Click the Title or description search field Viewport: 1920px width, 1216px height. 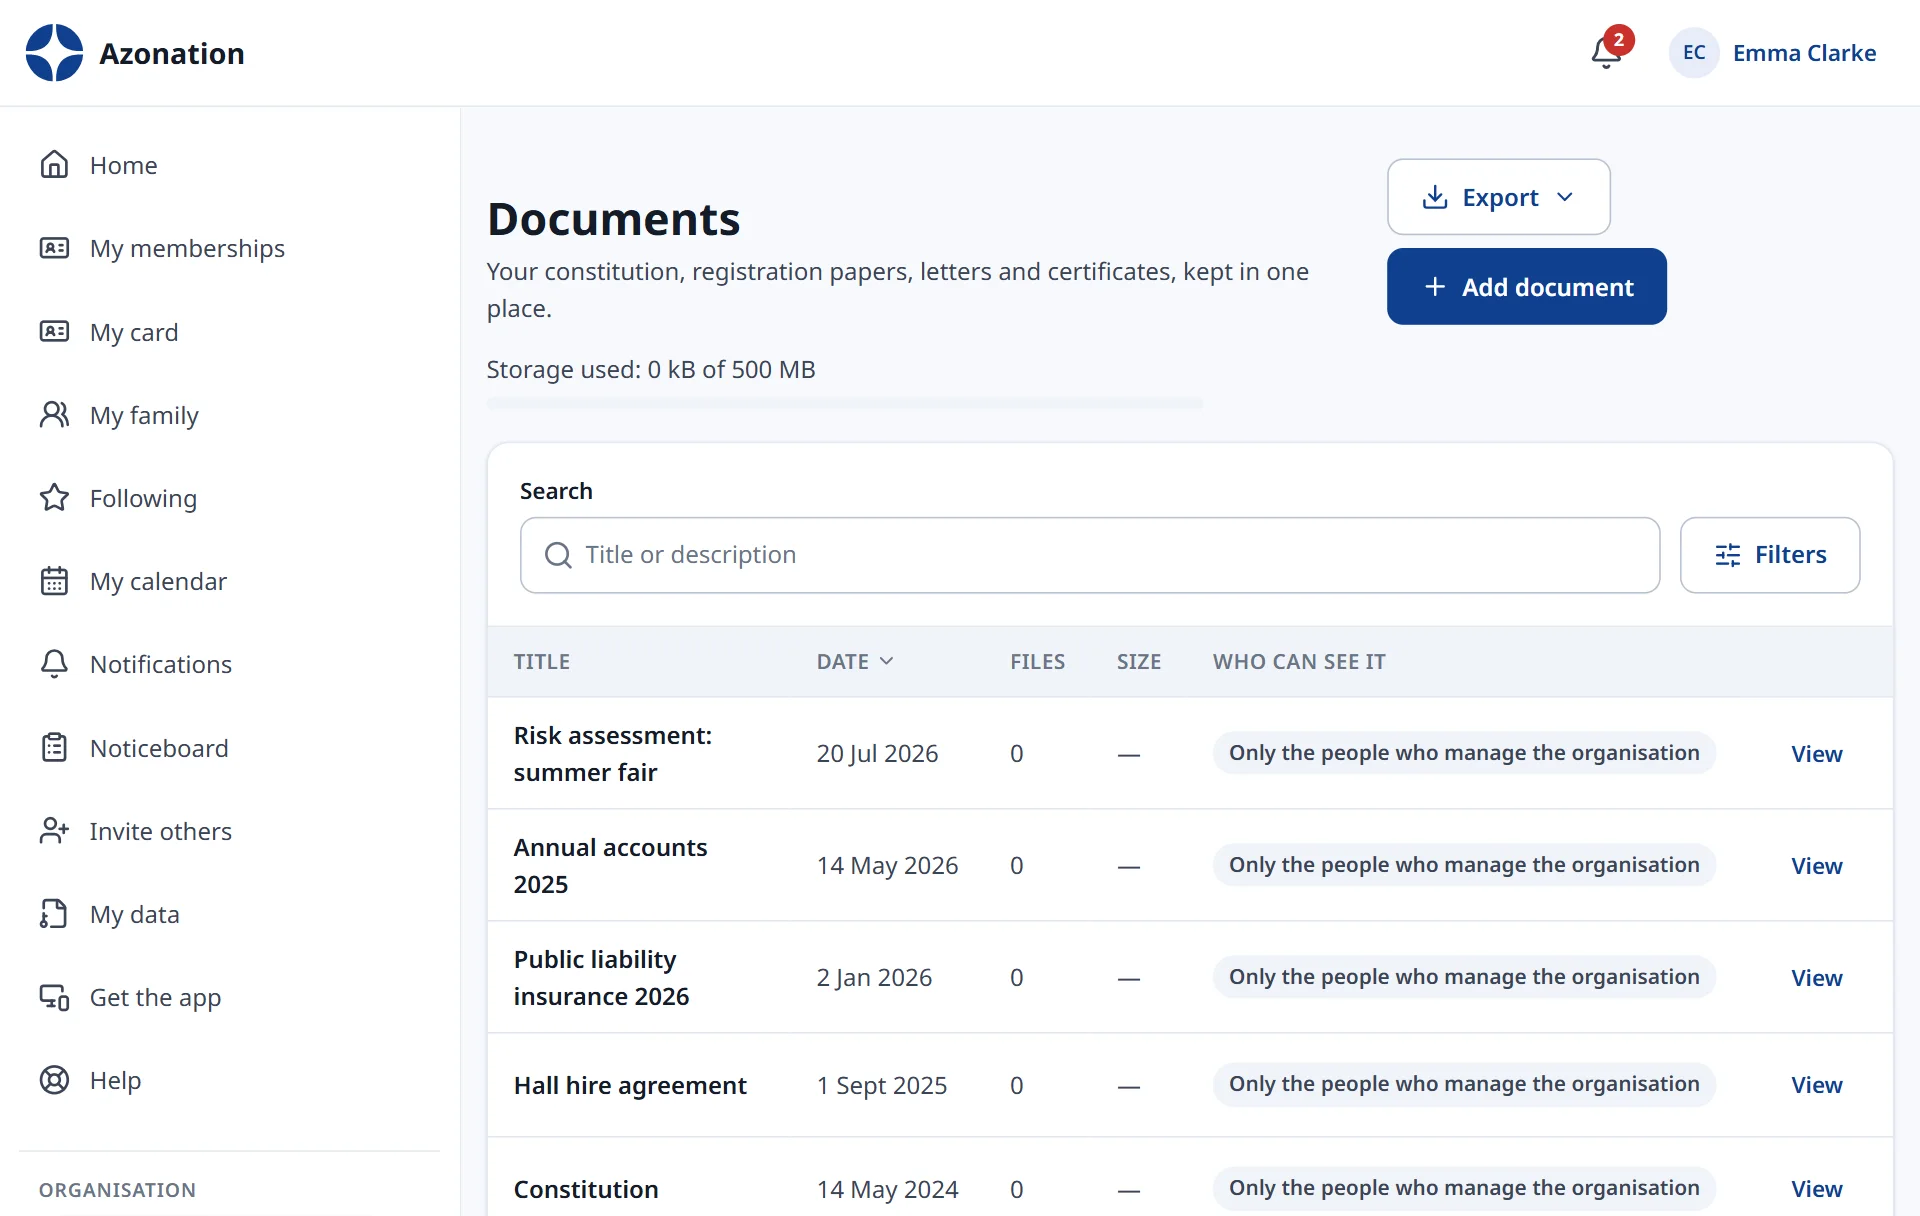coord(1090,555)
